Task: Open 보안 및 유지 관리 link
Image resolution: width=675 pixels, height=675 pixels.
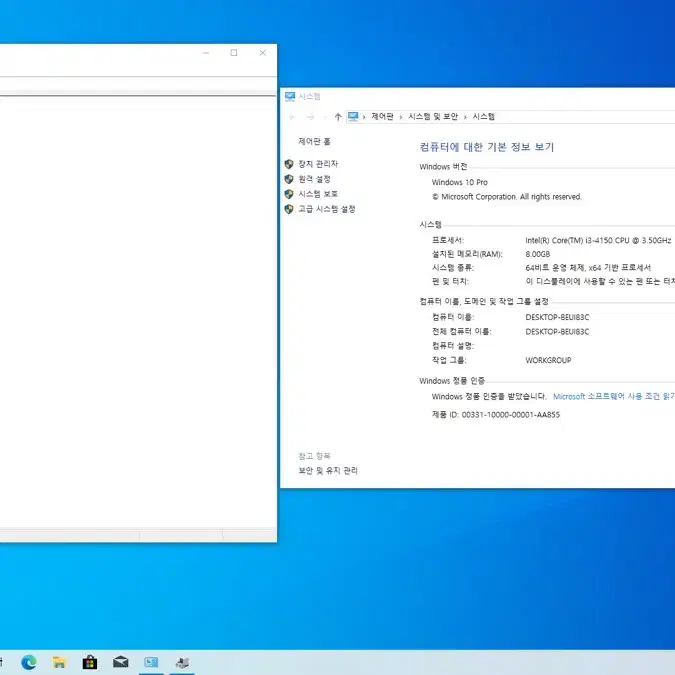Action: 328,471
